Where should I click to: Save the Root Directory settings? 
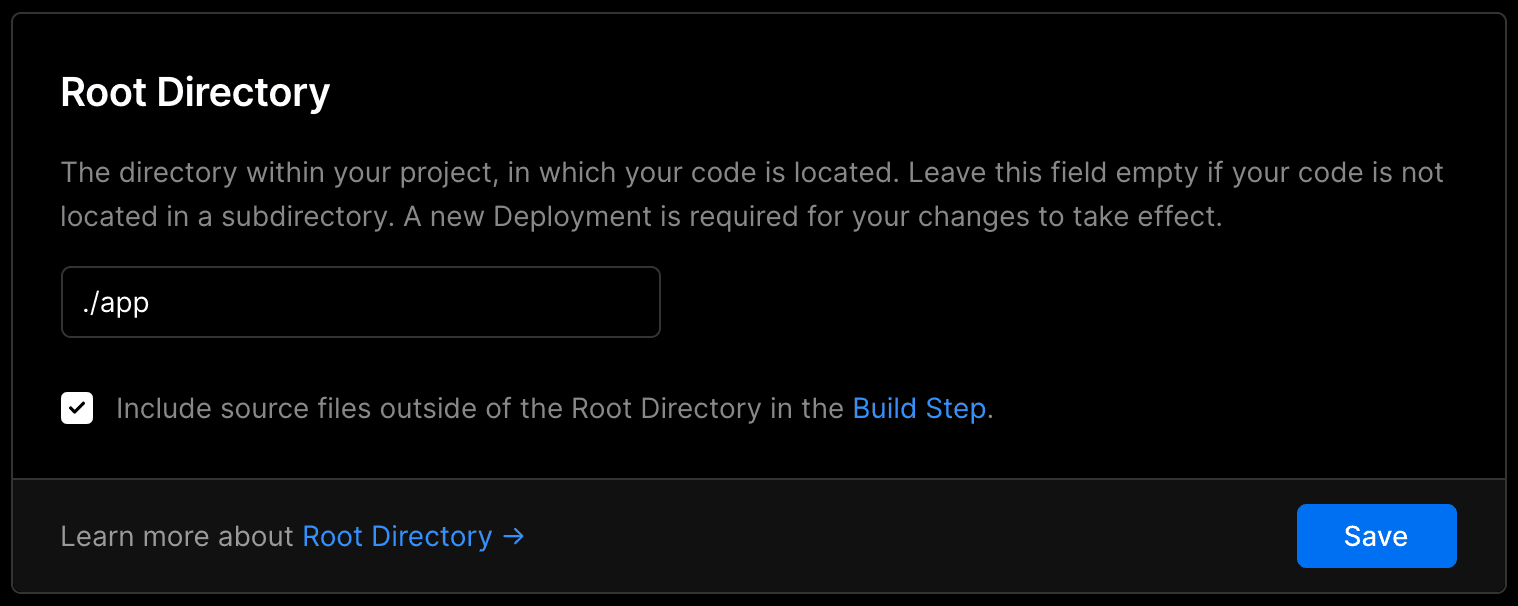pyautogui.click(x=1376, y=536)
